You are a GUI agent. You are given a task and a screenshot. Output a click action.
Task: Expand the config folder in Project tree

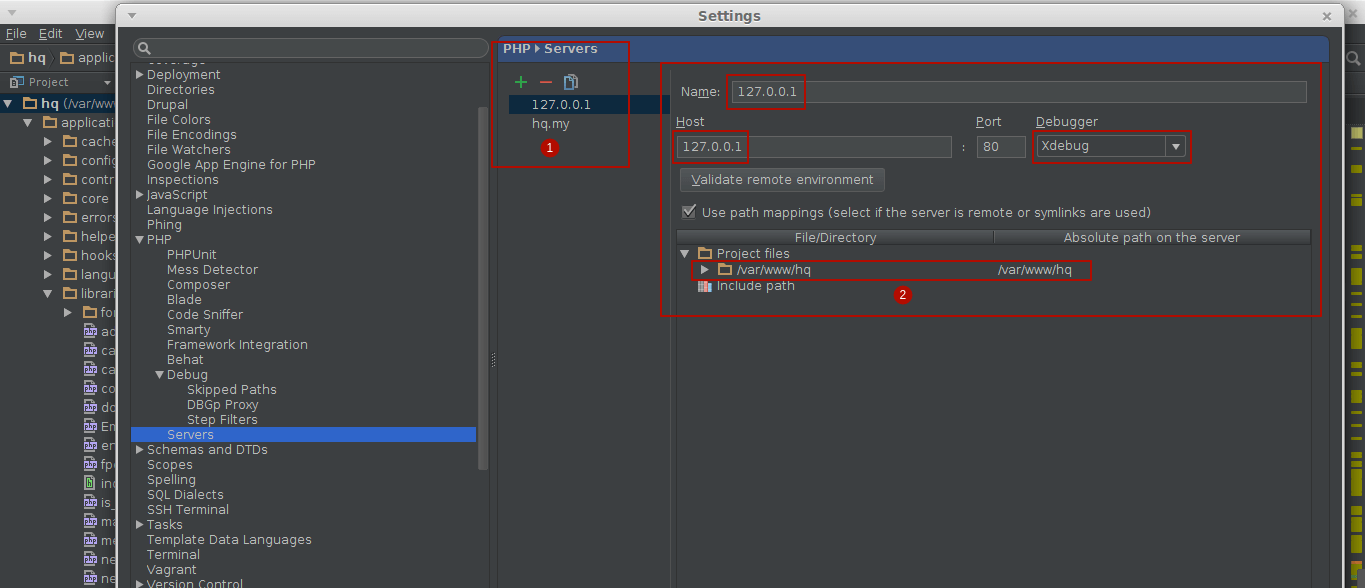point(48,161)
